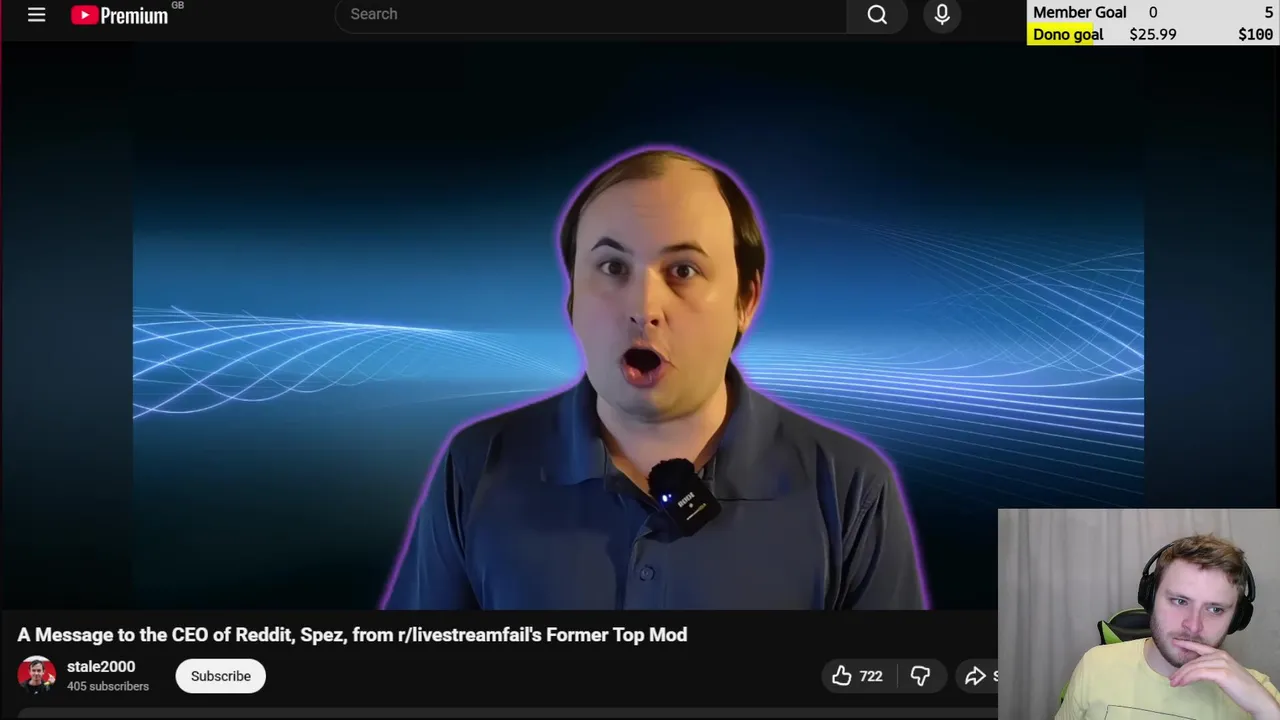Subscribe to the stale2000 channel
The height and width of the screenshot is (720, 1280).
pos(221,676)
